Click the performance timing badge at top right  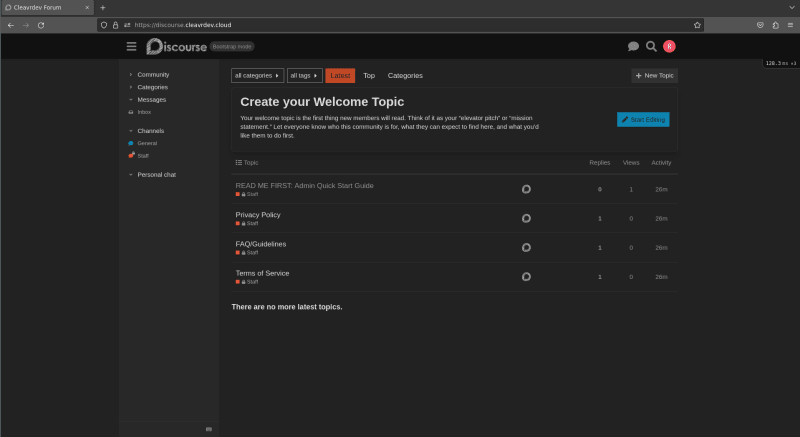pos(781,63)
